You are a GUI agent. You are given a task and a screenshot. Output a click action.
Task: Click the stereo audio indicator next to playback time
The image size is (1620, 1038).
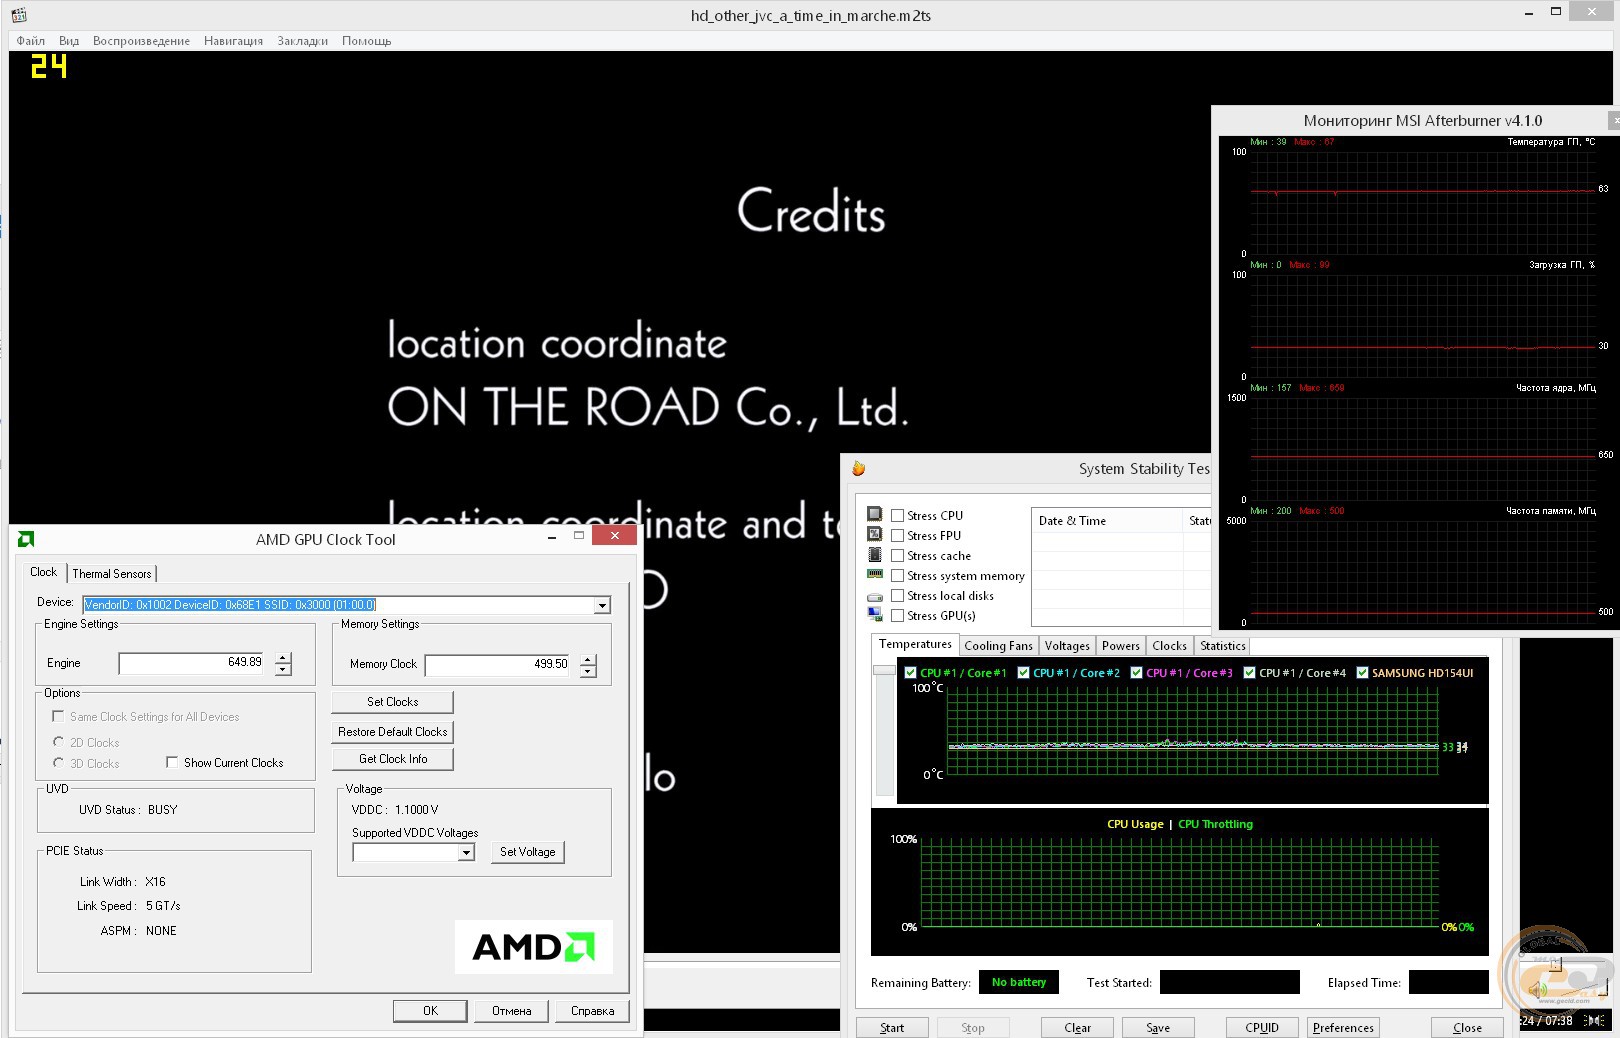[1595, 1021]
